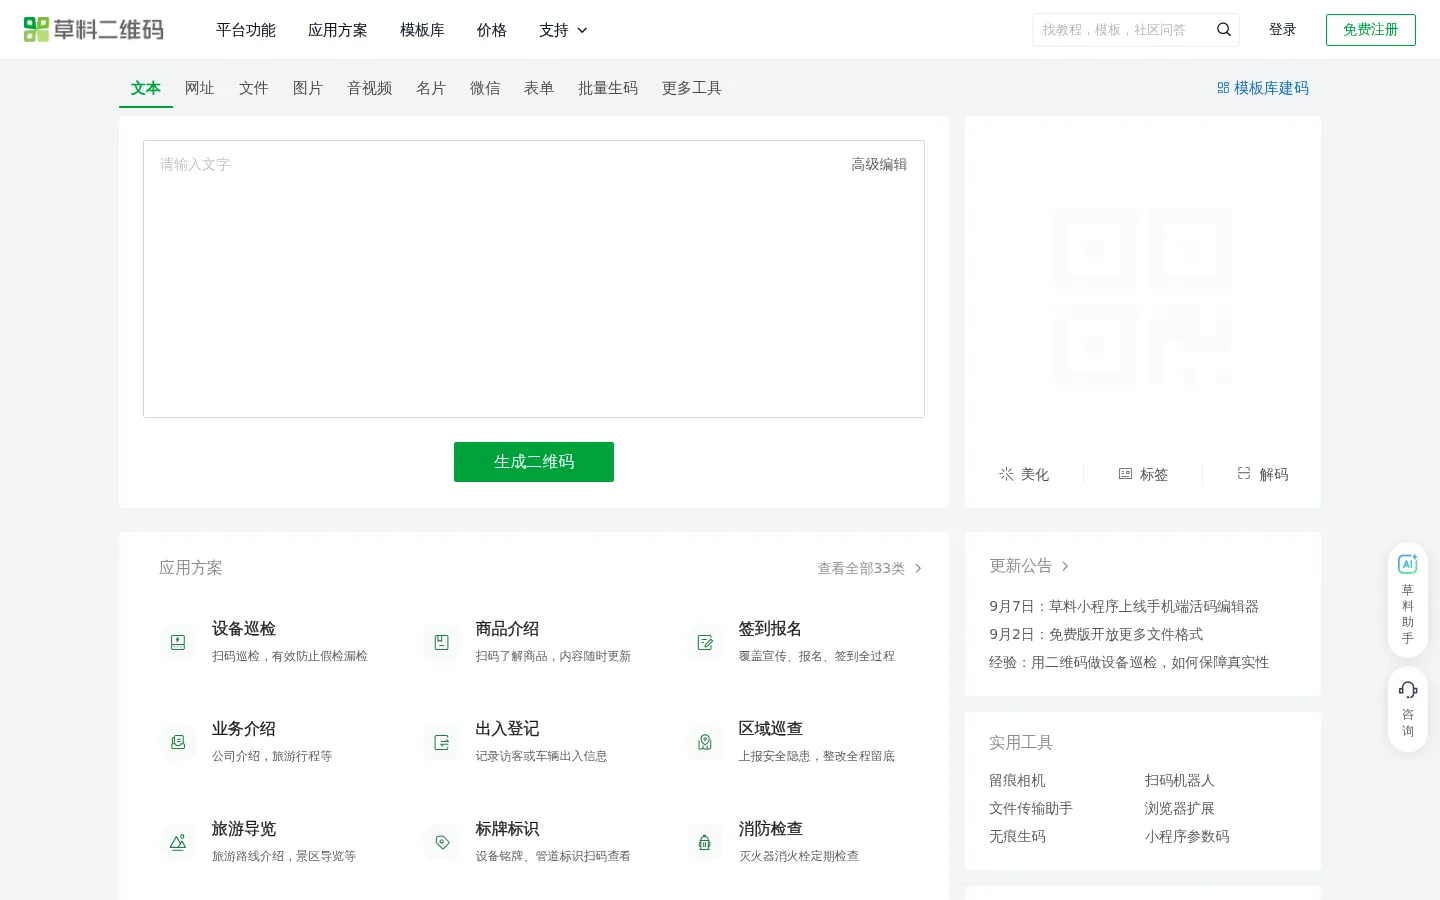Click the 旅游导览 icon
Image resolution: width=1440 pixels, height=900 pixels.
178,842
